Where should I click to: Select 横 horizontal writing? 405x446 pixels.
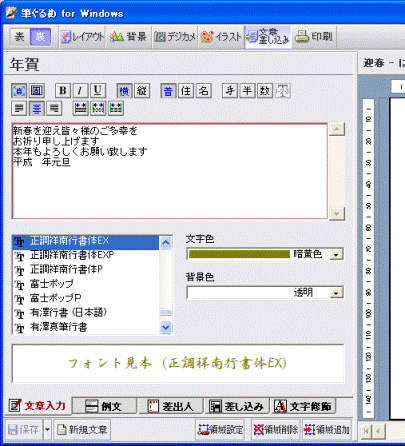(x=124, y=91)
